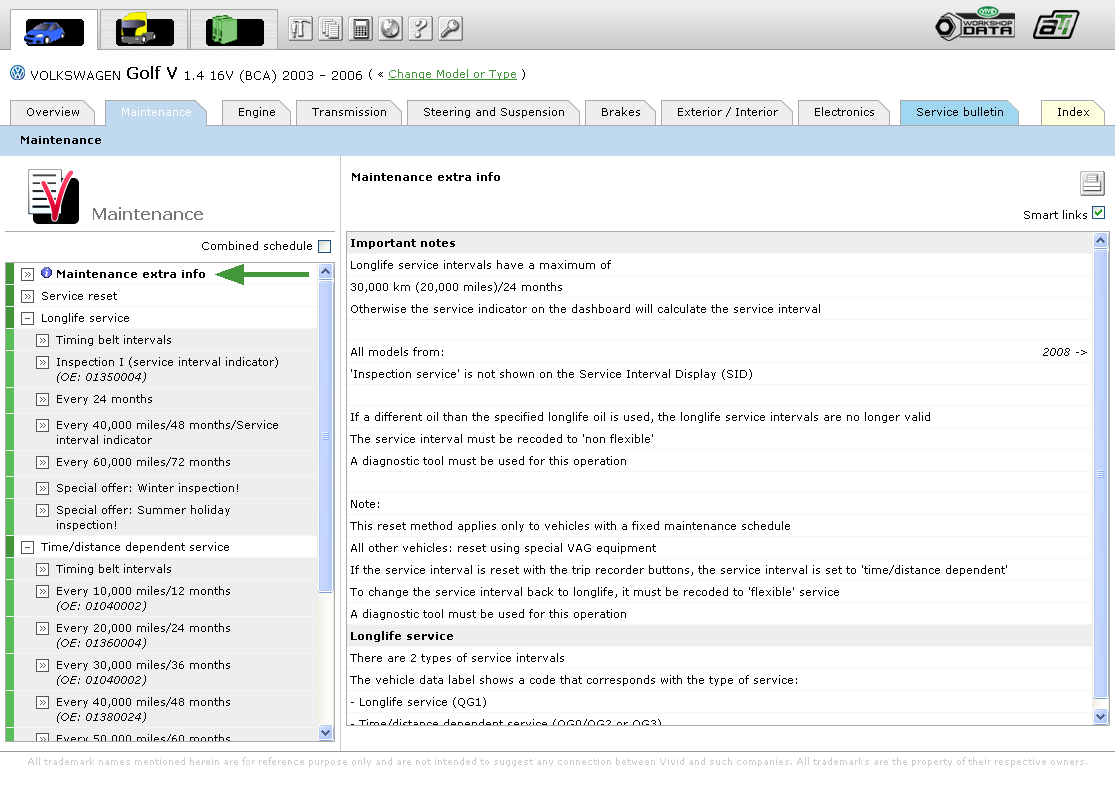The height and width of the screenshot is (792, 1115).
Task: Toggle the Smart links checkbox
Action: click(x=1099, y=213)
